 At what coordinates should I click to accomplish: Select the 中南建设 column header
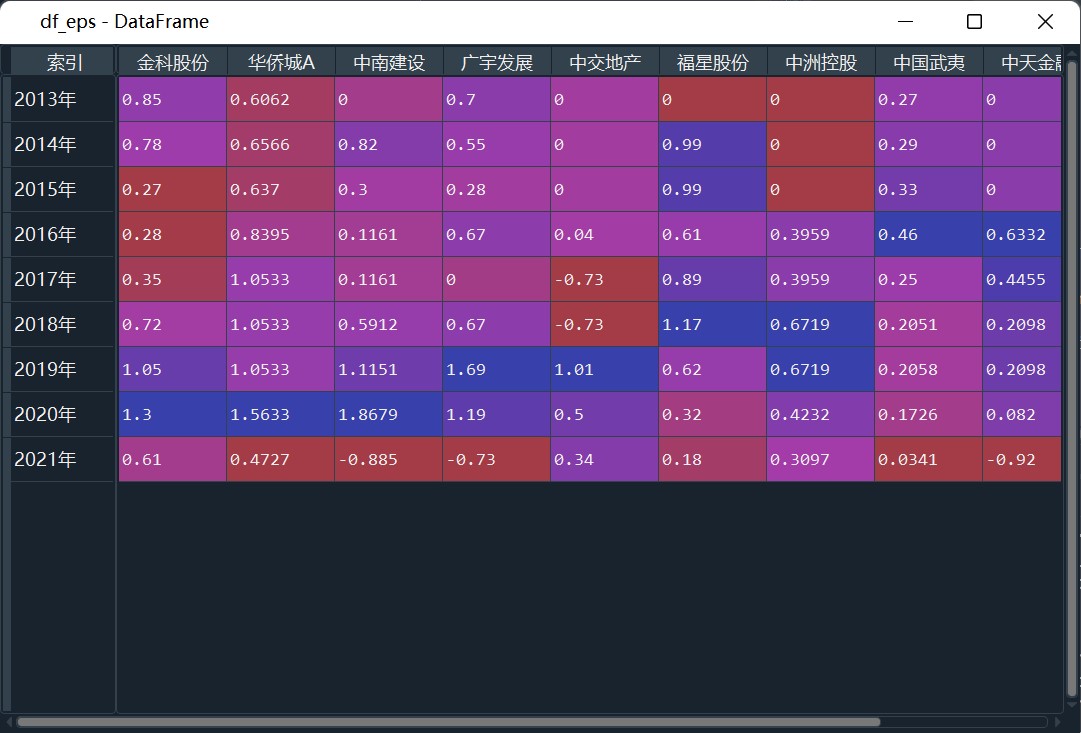(x=389, y=62)
